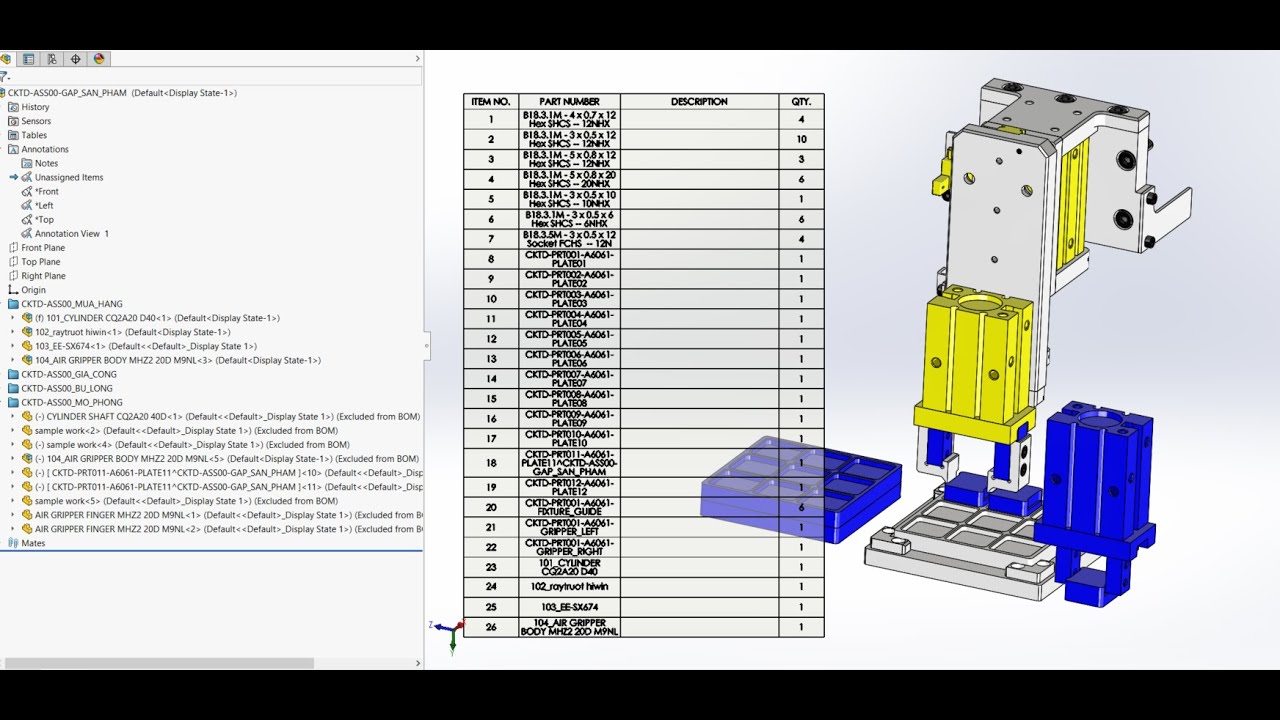Image resolution: width=1280 pixels, height=720 pixels.
Task: Click the *Front annotation view icon
Action: point(27,191)
